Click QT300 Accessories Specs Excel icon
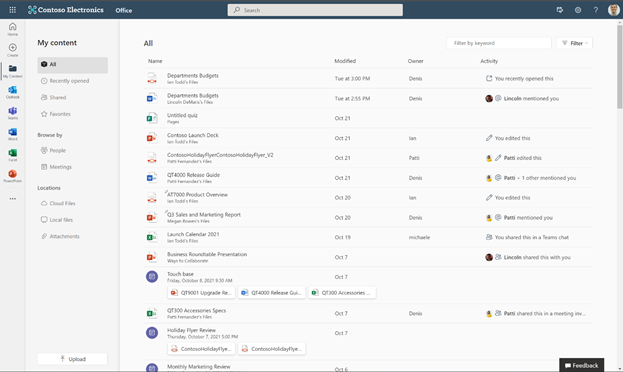The width and height of the screenshot is (623, 372). (151, 313)
